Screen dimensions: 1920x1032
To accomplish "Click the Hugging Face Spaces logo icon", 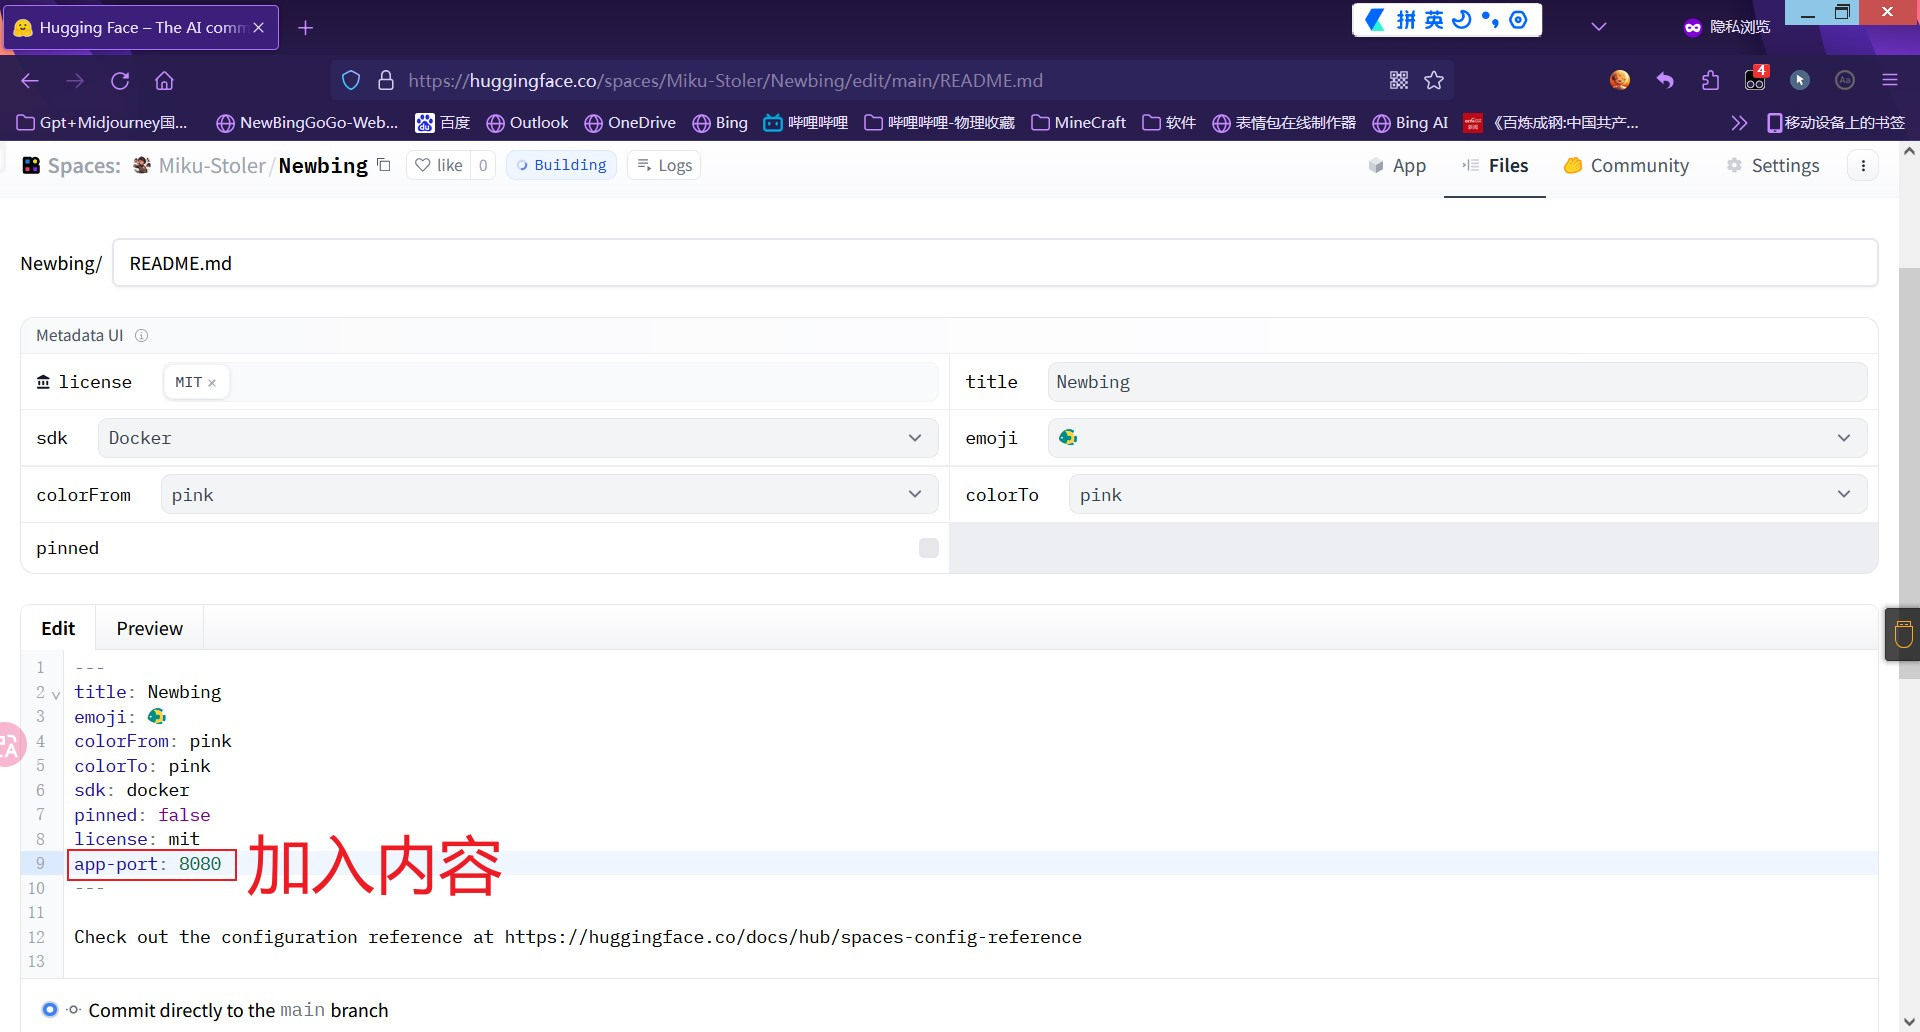I will [x=31, y=166].
